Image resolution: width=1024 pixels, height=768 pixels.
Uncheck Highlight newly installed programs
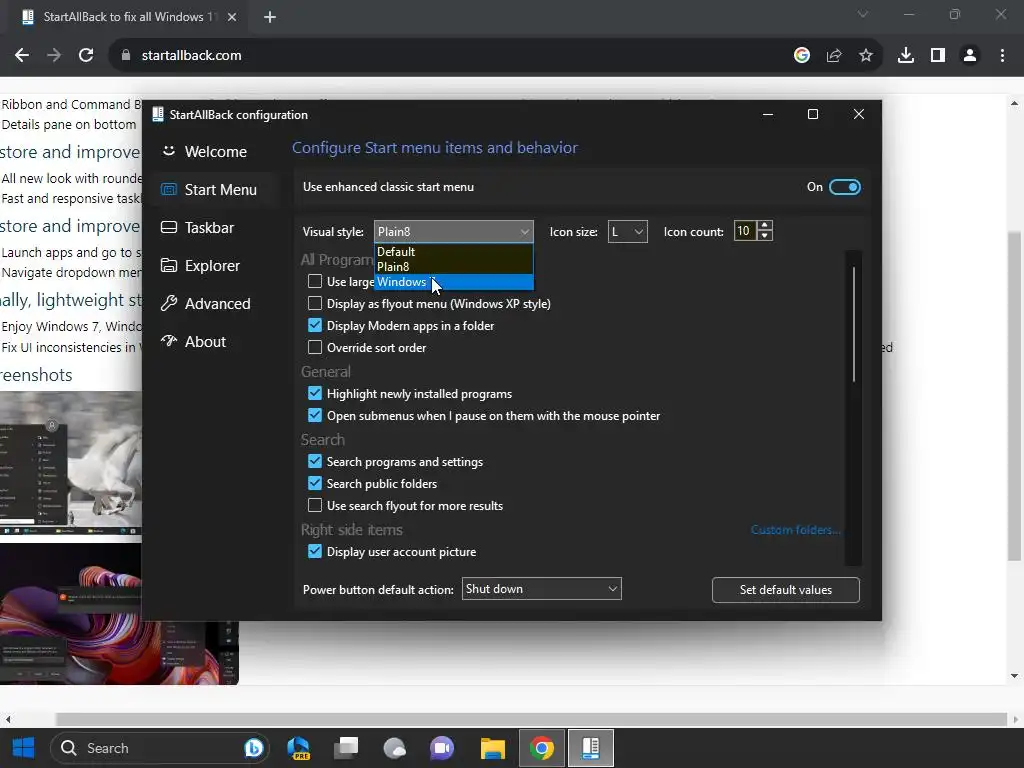(315, 393)
